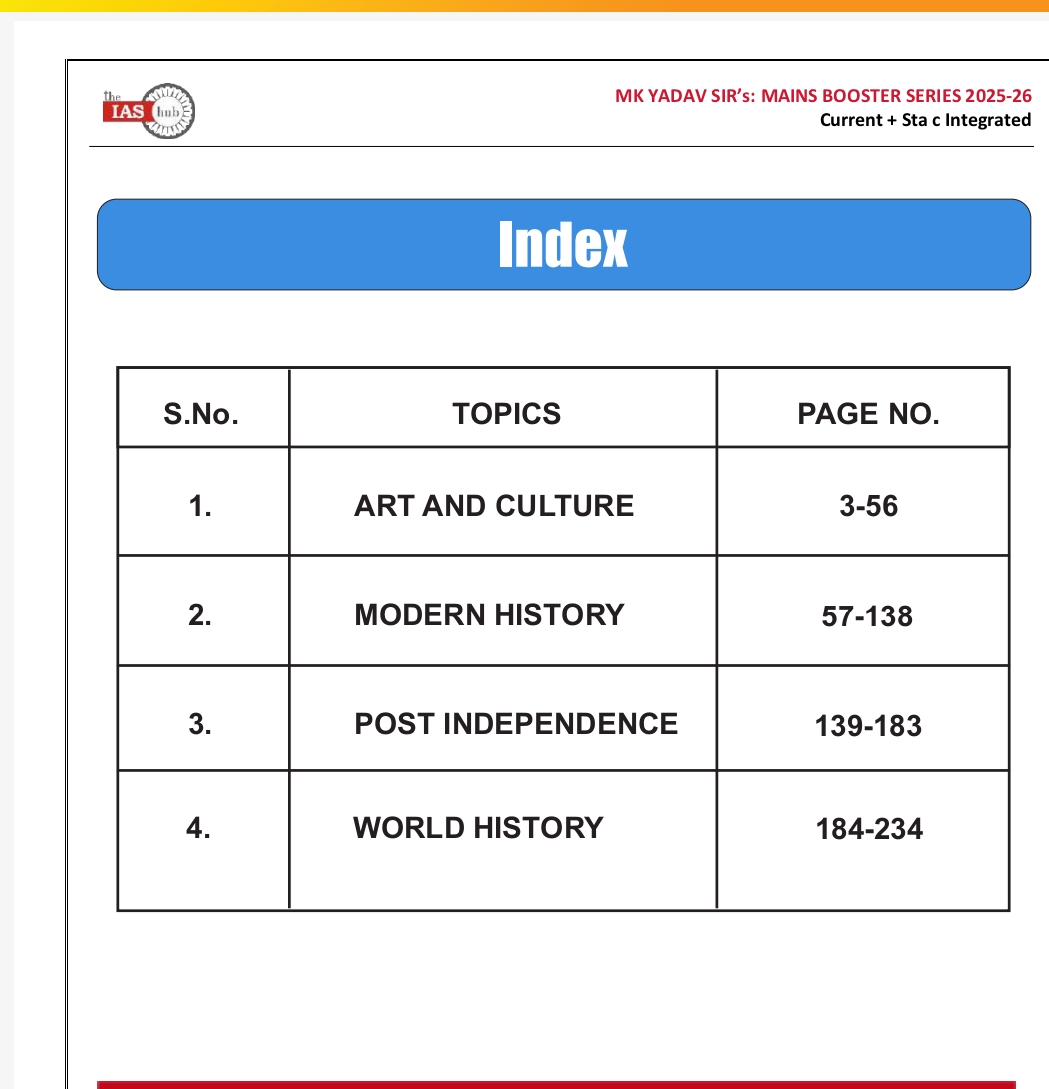
Task: Select the POST INDEPENDENCE topic entry
Action: 516,724
